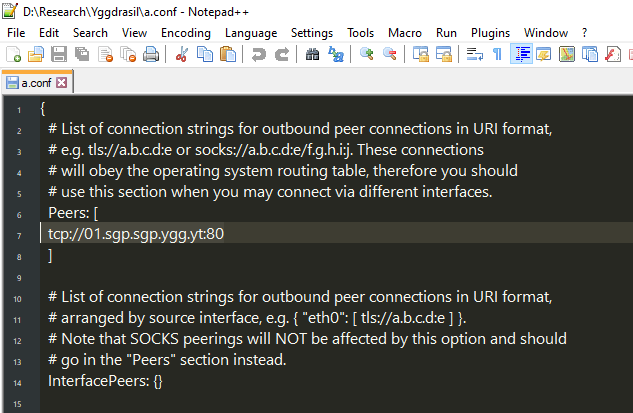Open the Settings menu

tap(312, 33)
